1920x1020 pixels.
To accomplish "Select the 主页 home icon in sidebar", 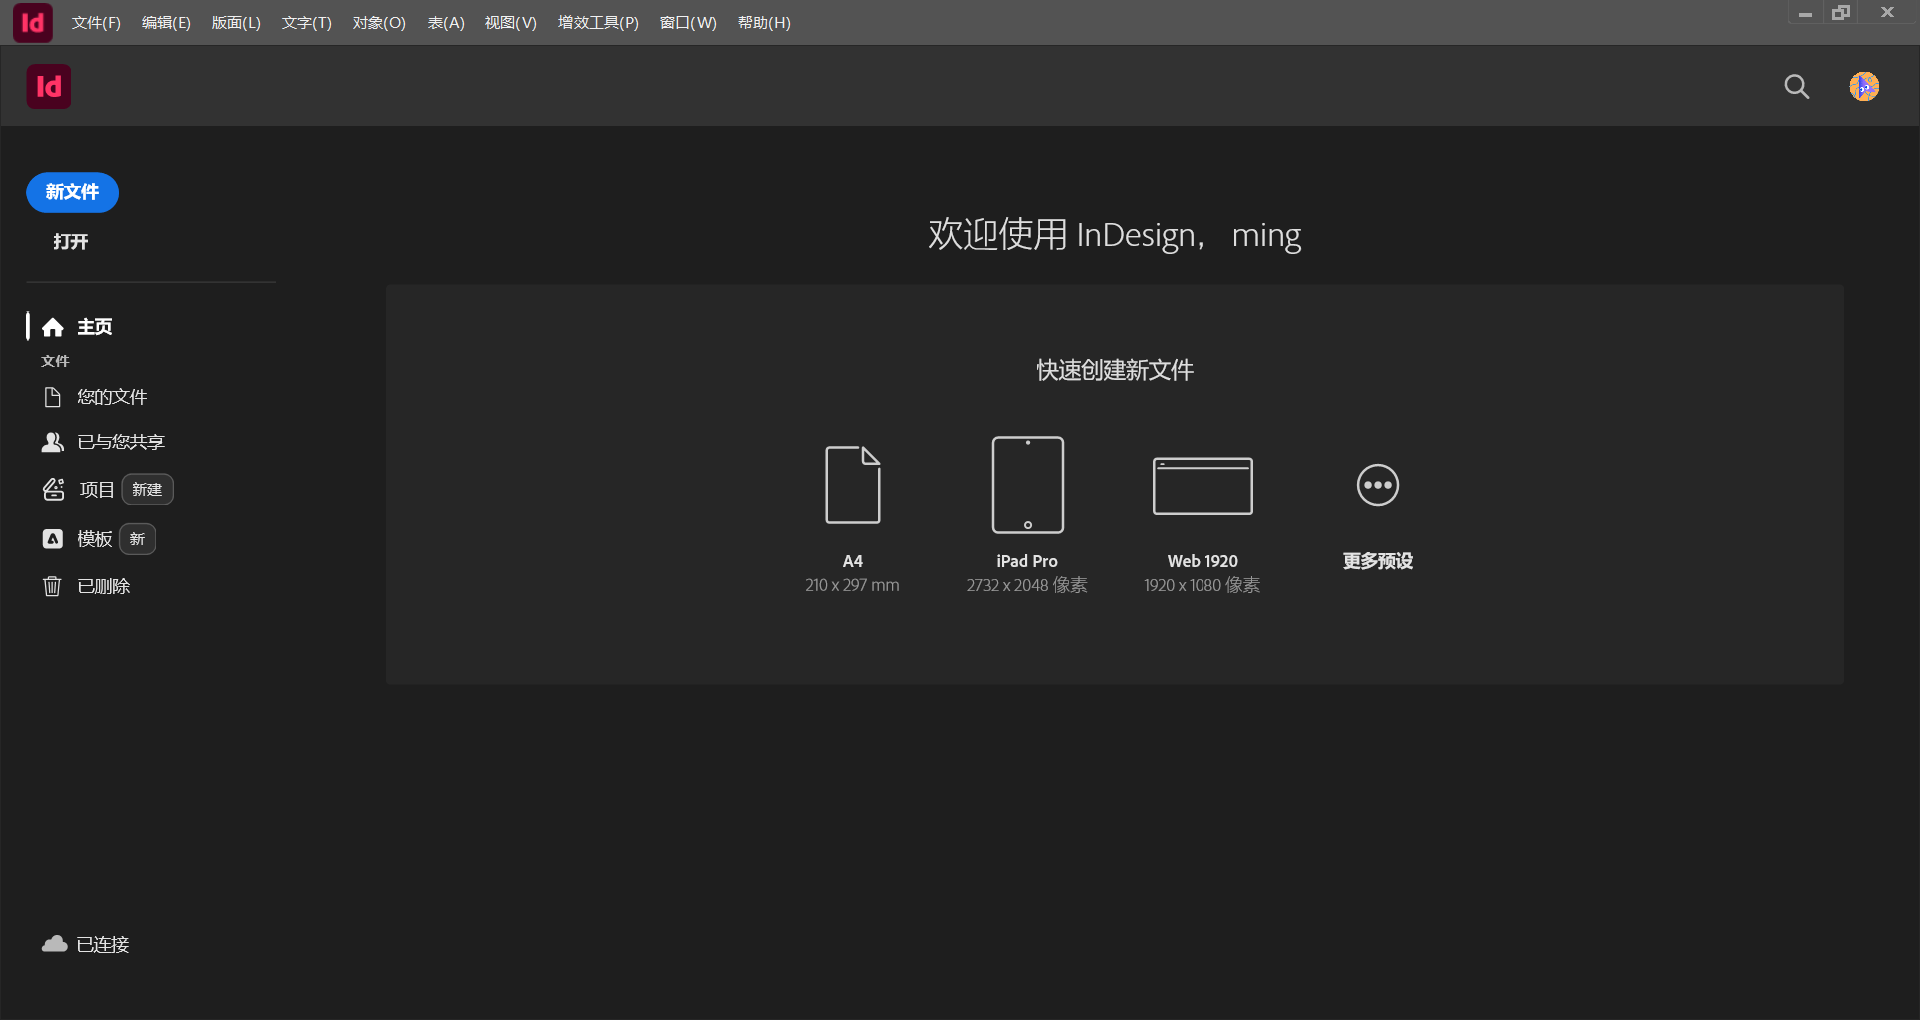I will tap(53, 327).
